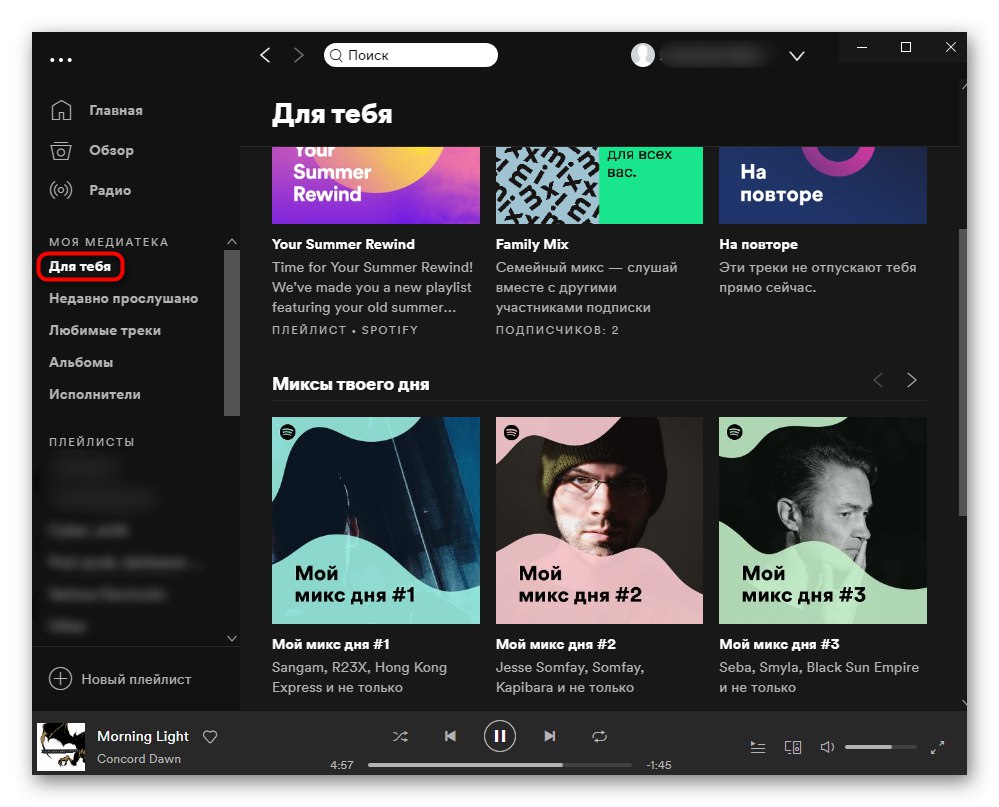Click the Мой микс дня #2 title
Viewport: 999px width, 807px height.
556,645
